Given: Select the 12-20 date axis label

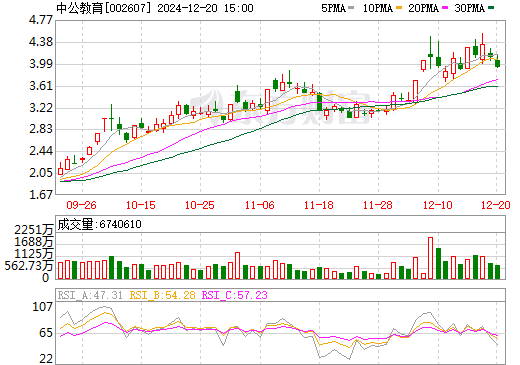Looking at the screenshot, I should tap(496, 205).
